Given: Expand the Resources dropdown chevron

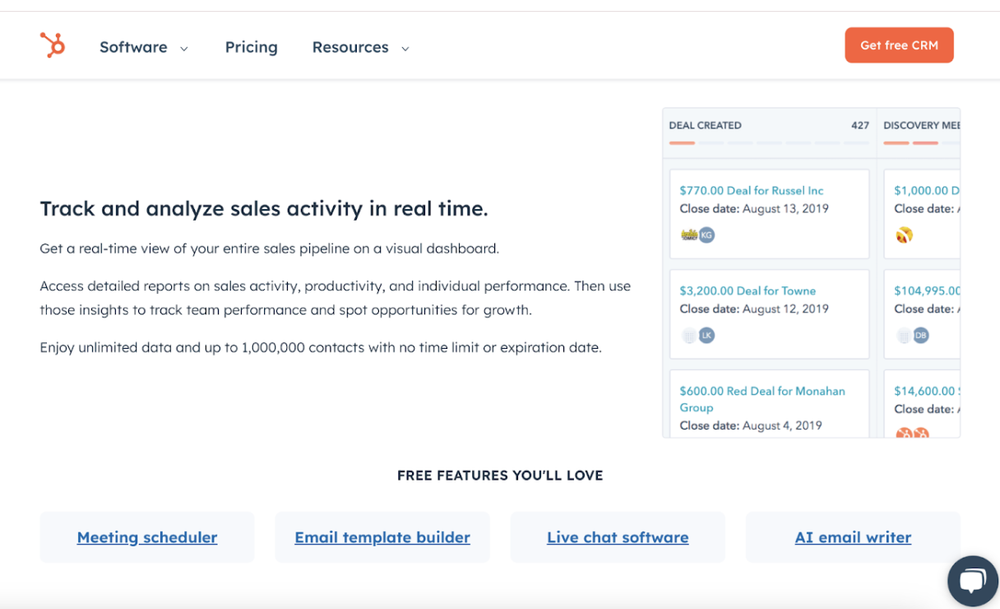Looking at the screenshot, I should point(405,48).
